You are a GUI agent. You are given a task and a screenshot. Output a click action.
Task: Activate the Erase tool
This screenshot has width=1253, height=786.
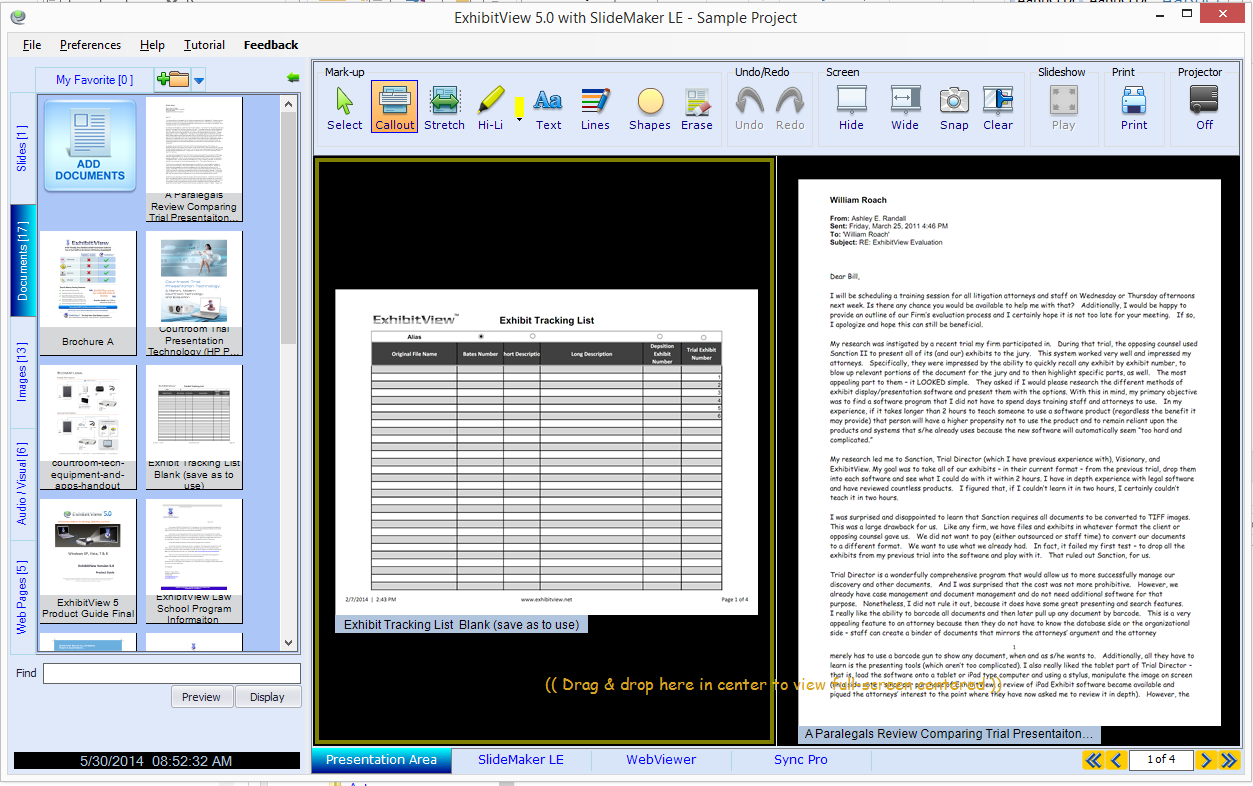point(697,108)
